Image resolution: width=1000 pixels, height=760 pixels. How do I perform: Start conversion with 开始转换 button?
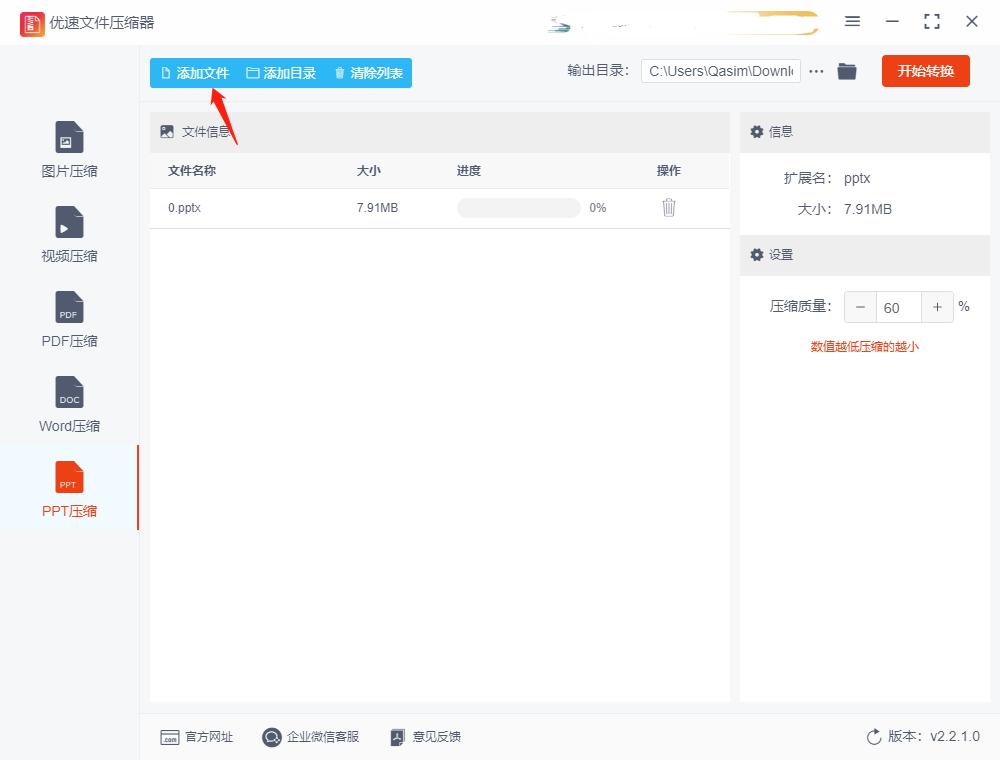pos(925,71)
